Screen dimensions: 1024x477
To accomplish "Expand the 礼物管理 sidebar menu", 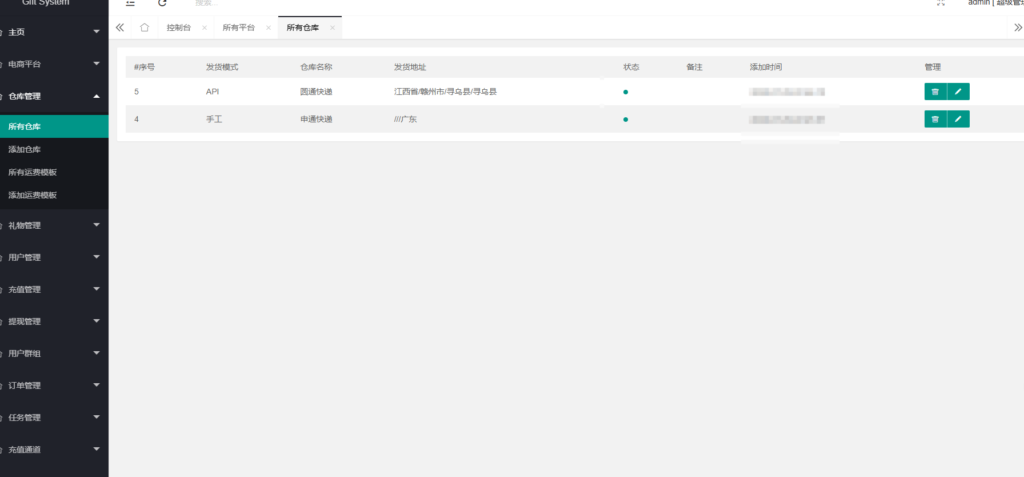I will (x=54, y=225).
